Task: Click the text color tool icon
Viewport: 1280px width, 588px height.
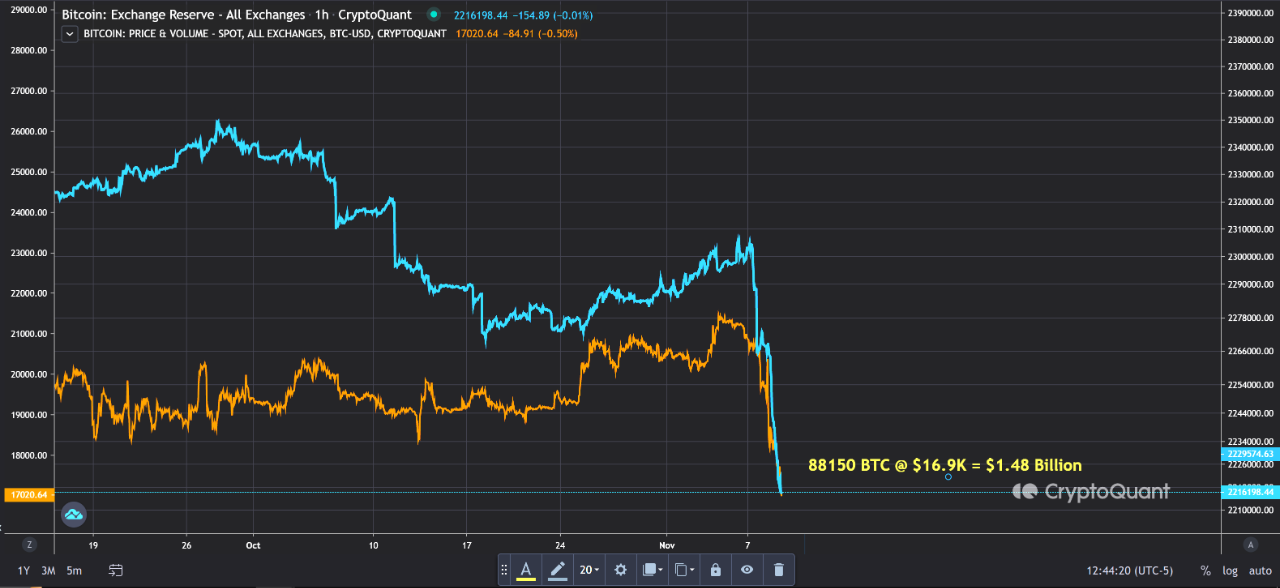Action: coord(526,570)
